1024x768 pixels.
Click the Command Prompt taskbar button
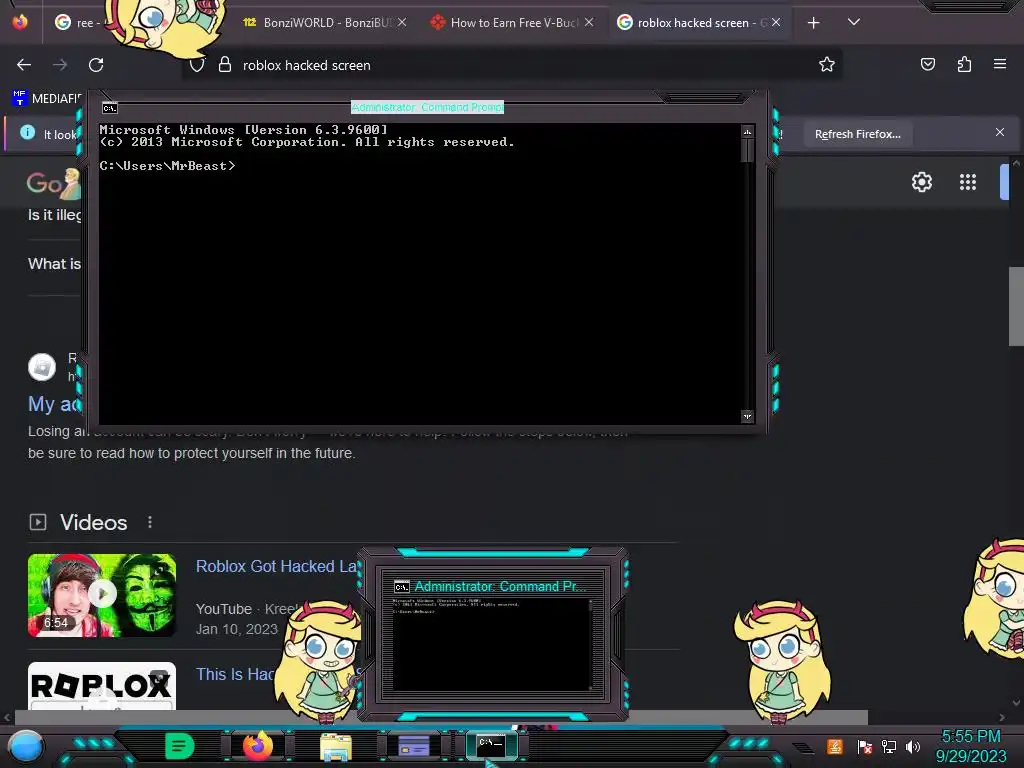coord(492,745)
